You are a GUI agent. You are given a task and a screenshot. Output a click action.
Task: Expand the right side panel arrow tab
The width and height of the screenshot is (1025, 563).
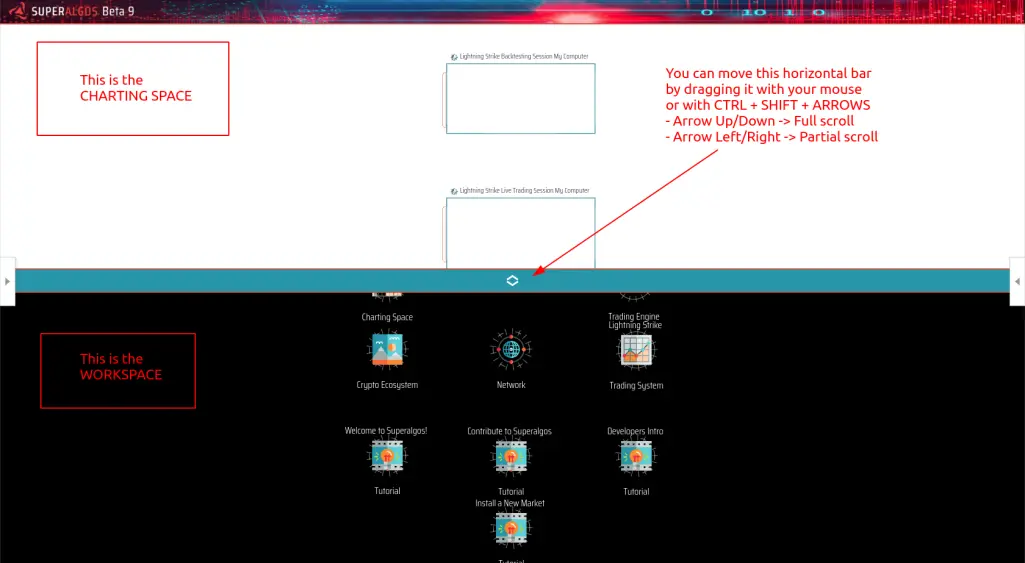point(1017,281)
